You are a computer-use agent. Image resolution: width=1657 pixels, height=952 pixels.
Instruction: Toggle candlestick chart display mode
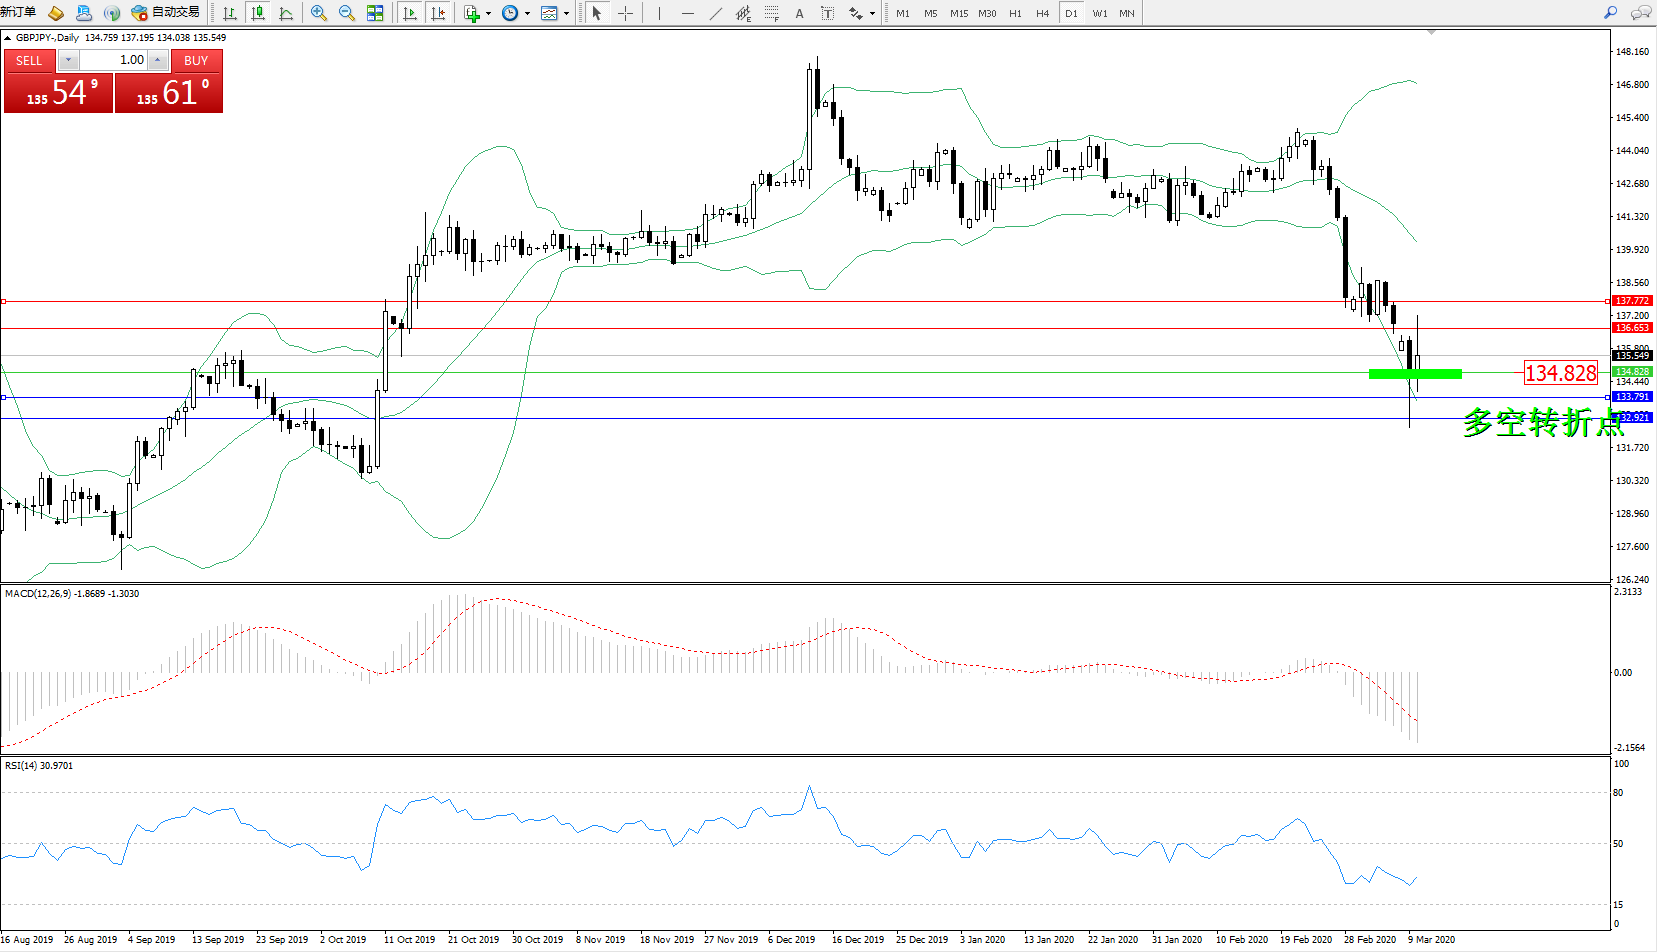[x=258, y=13]
